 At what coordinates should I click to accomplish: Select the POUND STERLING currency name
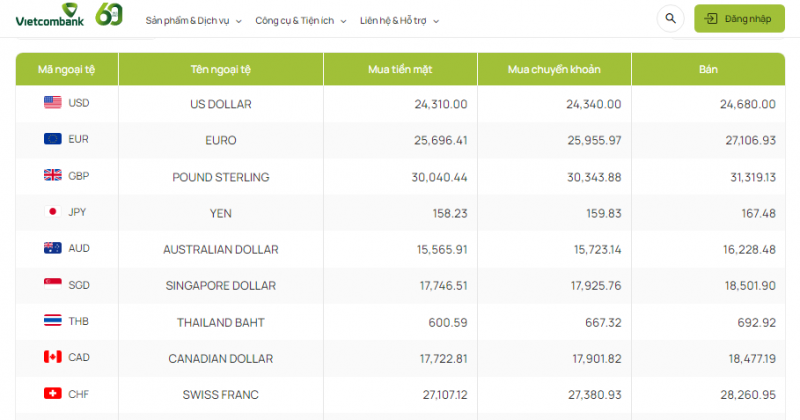(221, 177)
